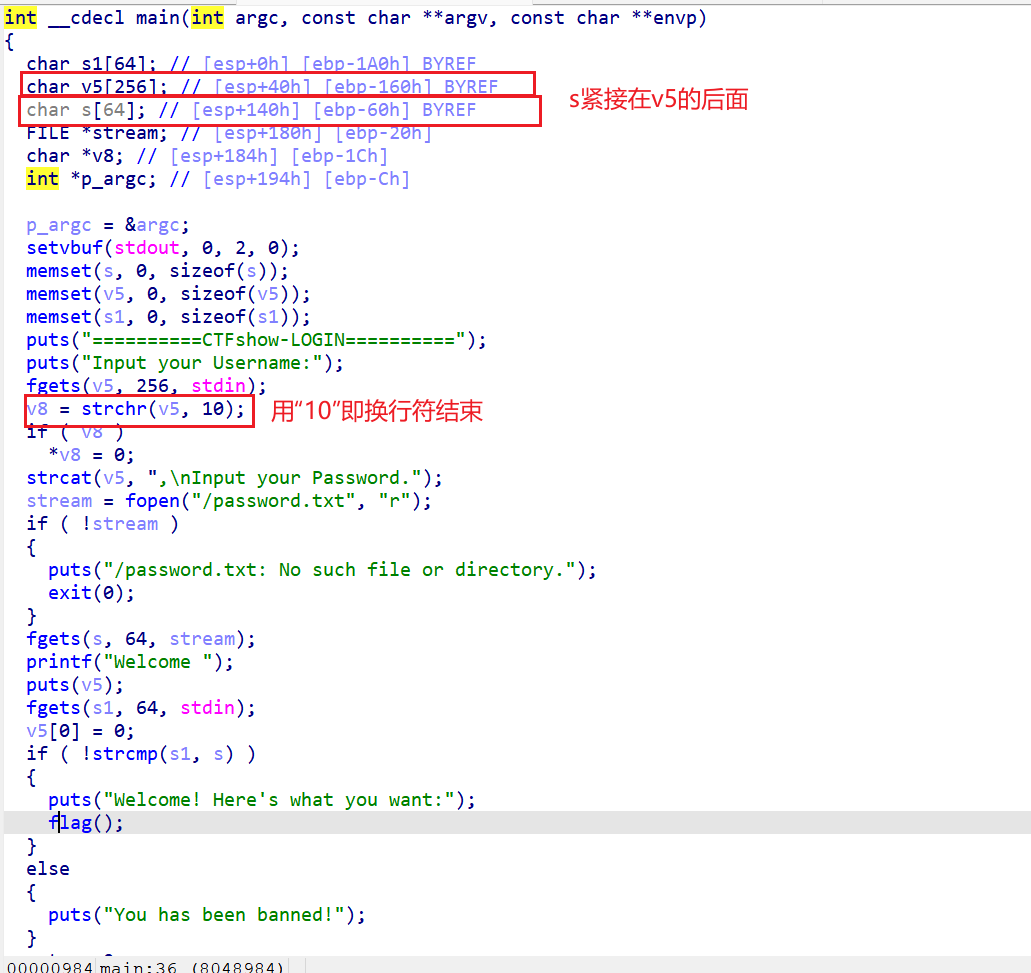Image resolution: width=1031 pixels, height=973 pixels.
Task: Click the 00000984 offset in status bar
Action: tap(50, 966)
